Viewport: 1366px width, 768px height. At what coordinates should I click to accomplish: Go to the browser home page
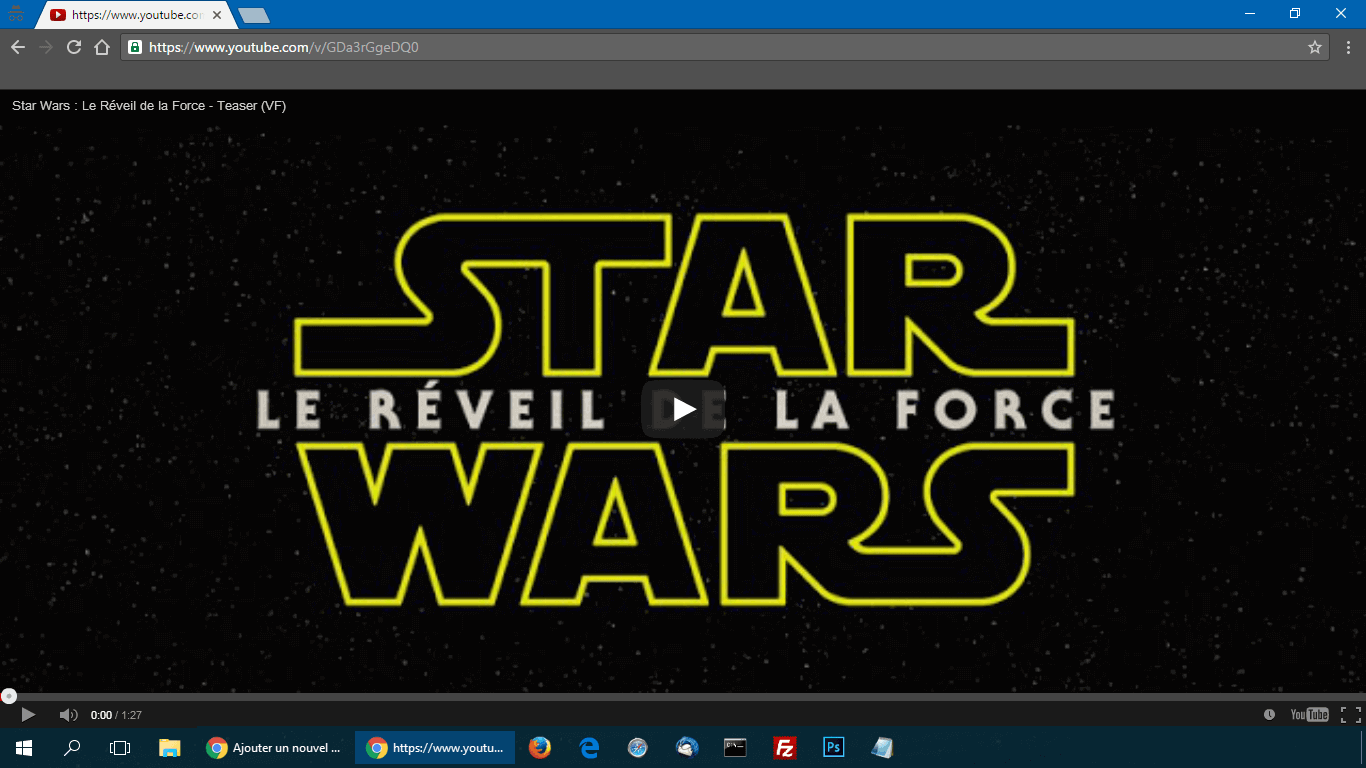click(102, 47)
